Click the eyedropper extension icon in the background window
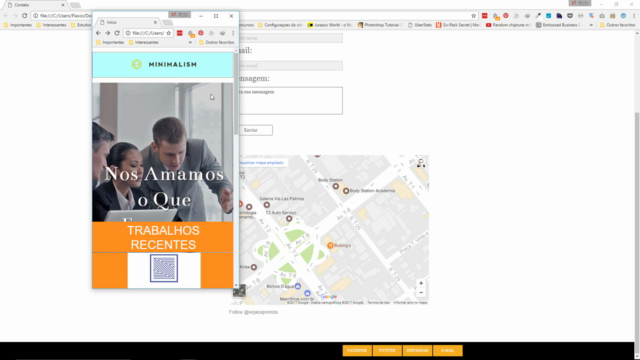640x360 pixels. [538, 16]
